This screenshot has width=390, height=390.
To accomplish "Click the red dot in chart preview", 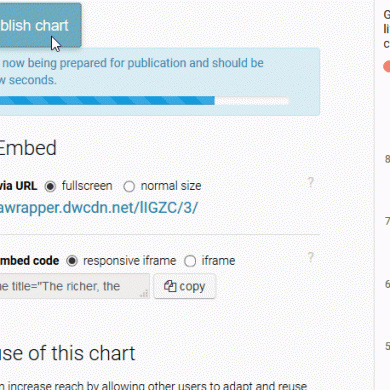I will pyautogui.click(x=387, y=66).
